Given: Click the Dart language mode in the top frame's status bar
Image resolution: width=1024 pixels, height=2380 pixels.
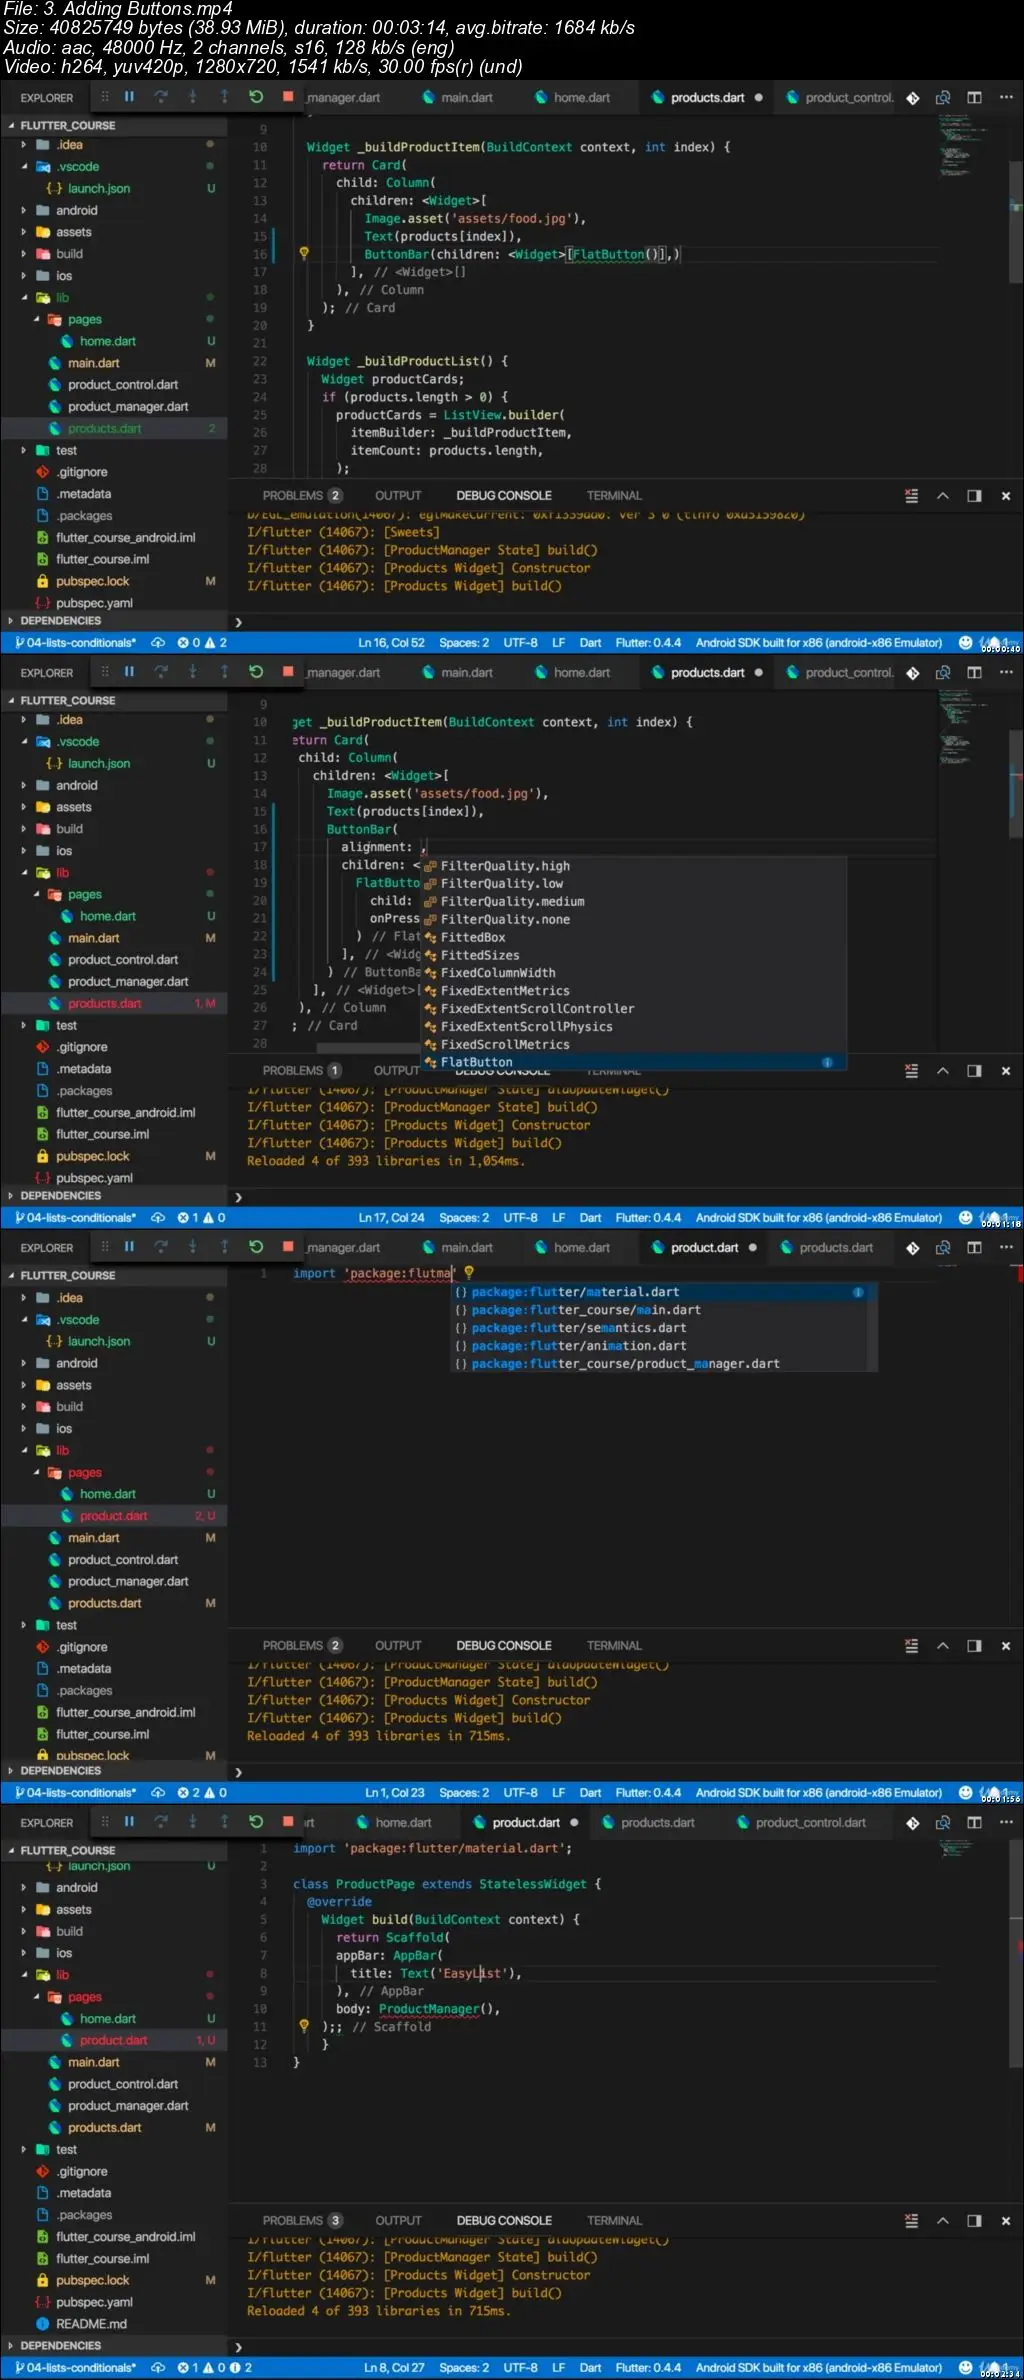Looking at the screenshot, I should coord(590,643).
